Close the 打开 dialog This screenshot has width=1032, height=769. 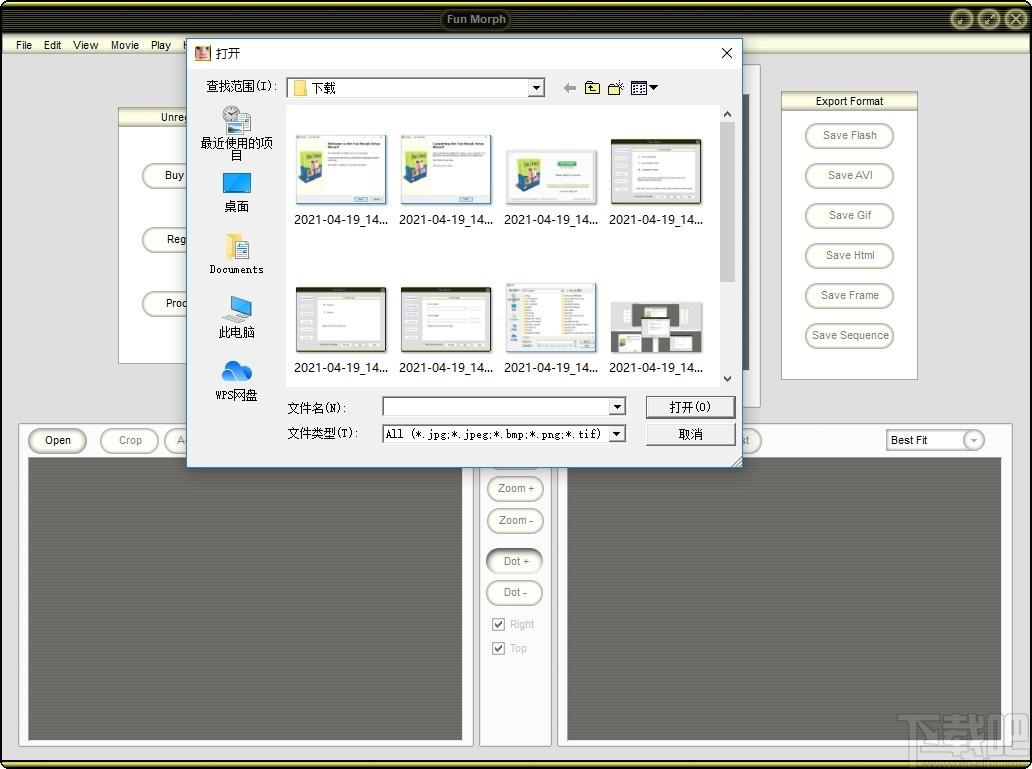727,53
